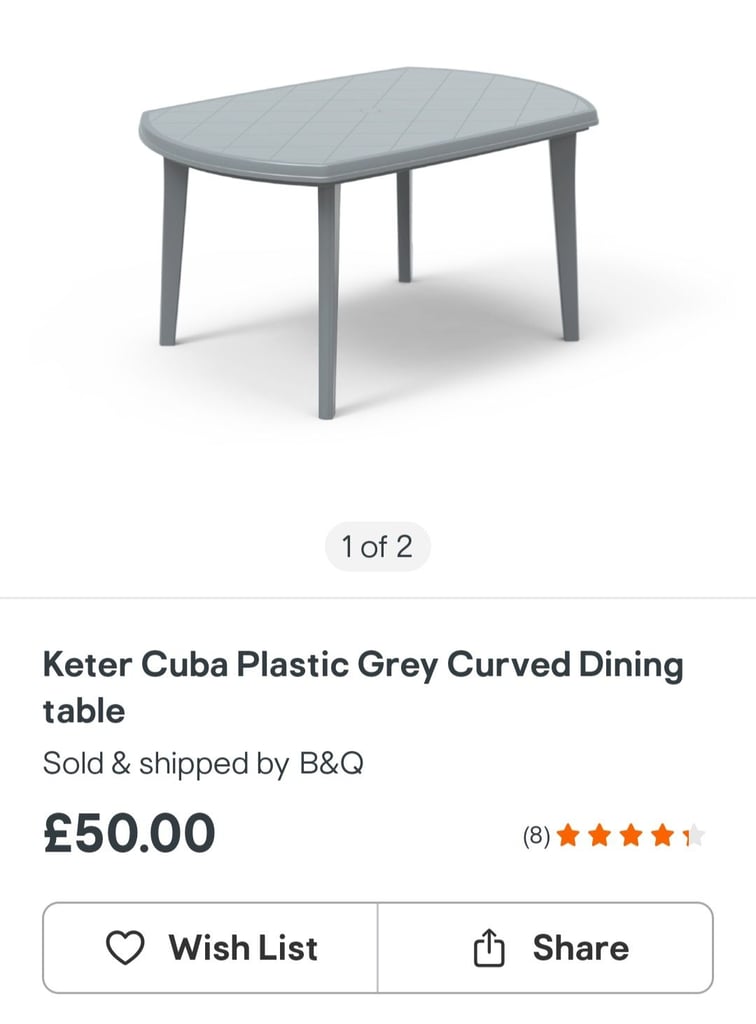Tap the 1 of 2 image counter
This screenshot has height=1024, width=756.
pos(377,547)
